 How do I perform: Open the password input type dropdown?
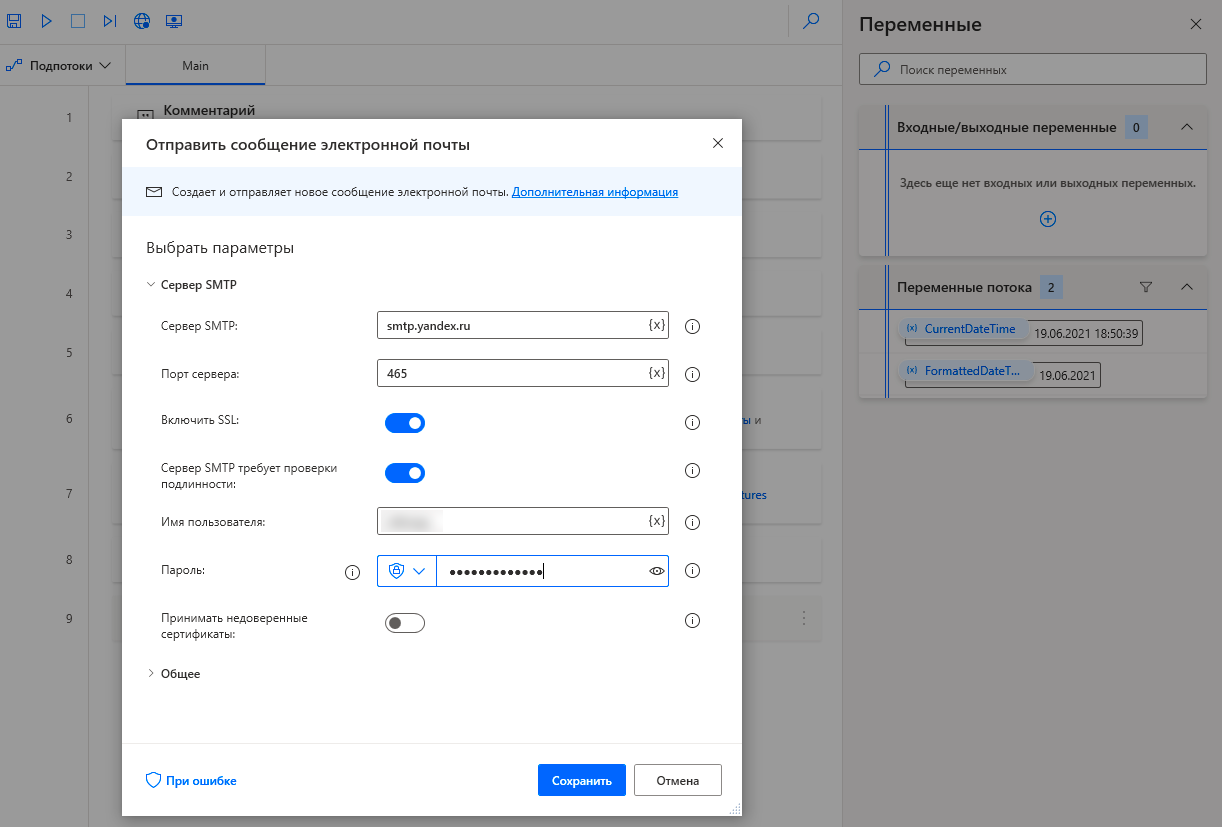coord(407,571)
